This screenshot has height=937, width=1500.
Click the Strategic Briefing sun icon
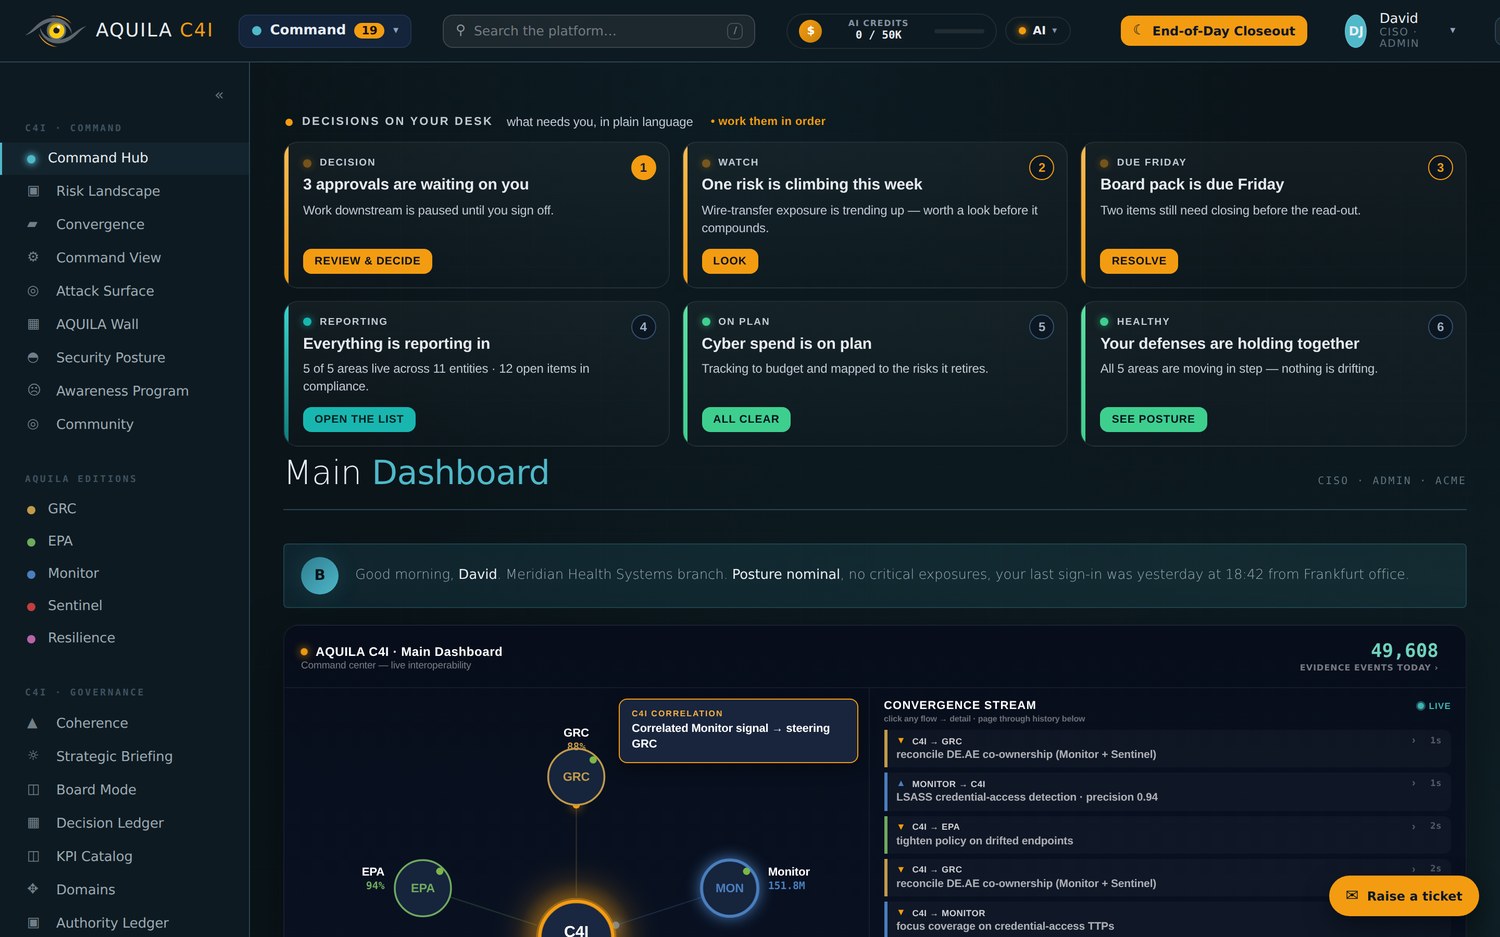pyautogui.click(x=33, y=756)
